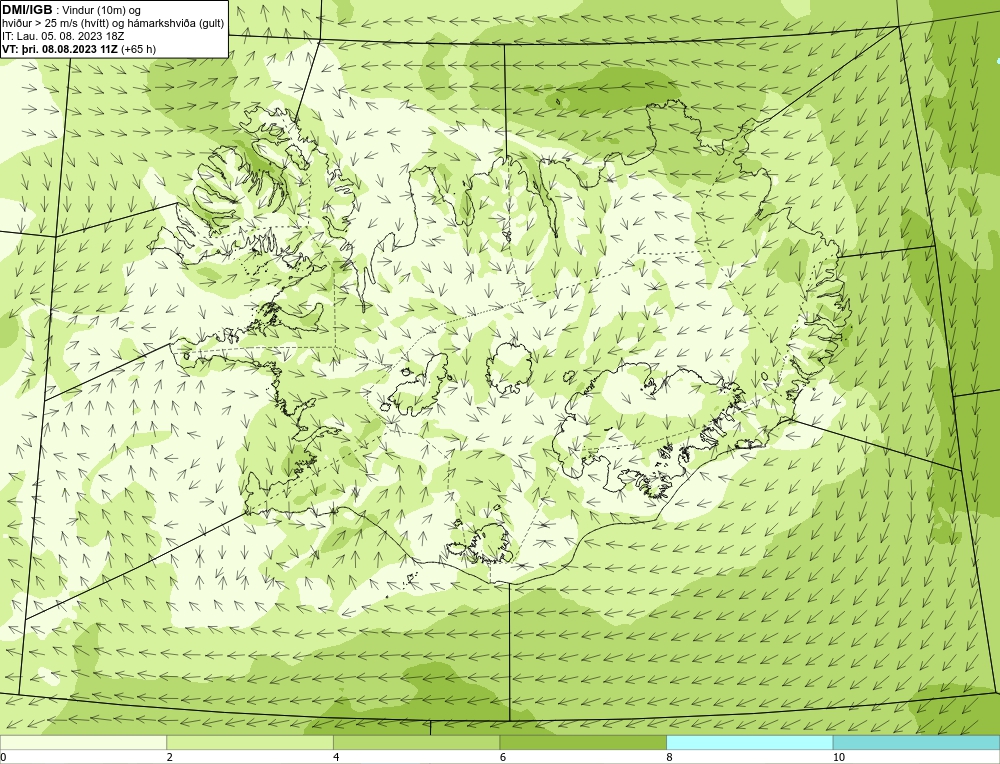Click the legend scale value '6'

click(503, 757)
